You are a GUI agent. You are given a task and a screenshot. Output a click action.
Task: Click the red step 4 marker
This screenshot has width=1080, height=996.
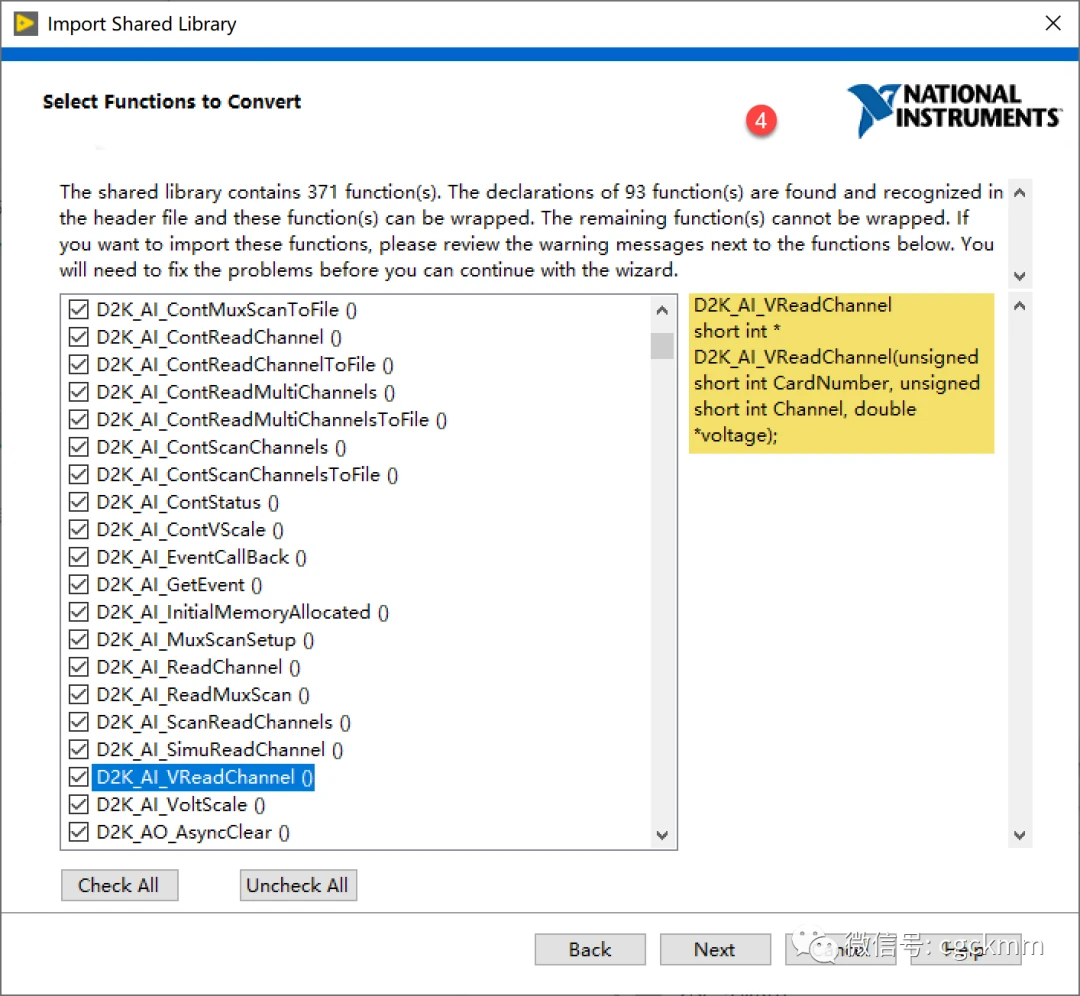coord(761,121)
